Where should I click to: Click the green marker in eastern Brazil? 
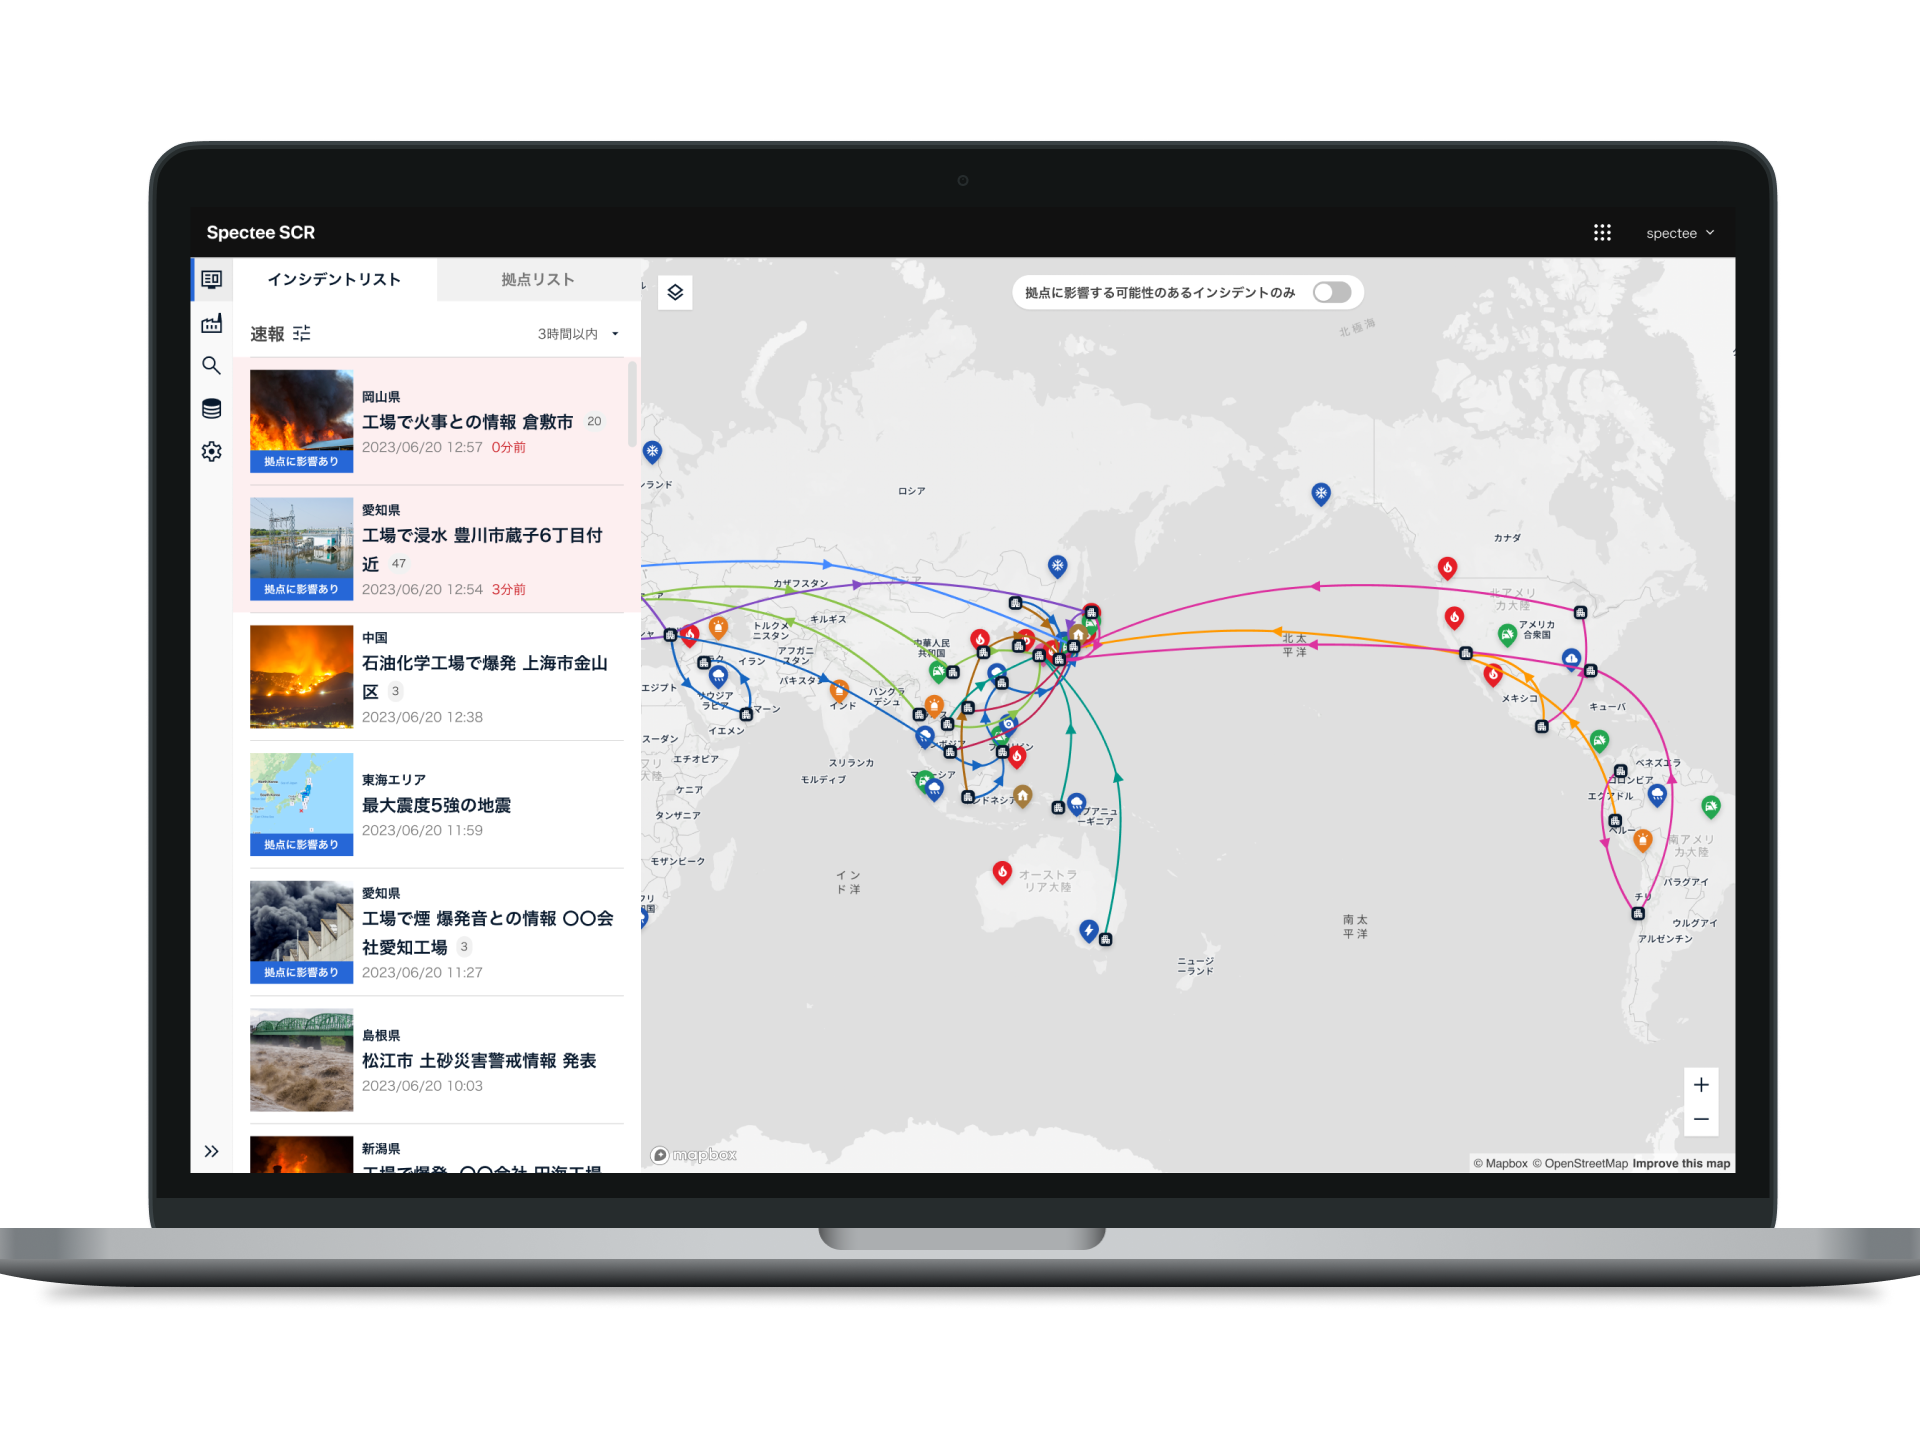tap(1711, 807)
